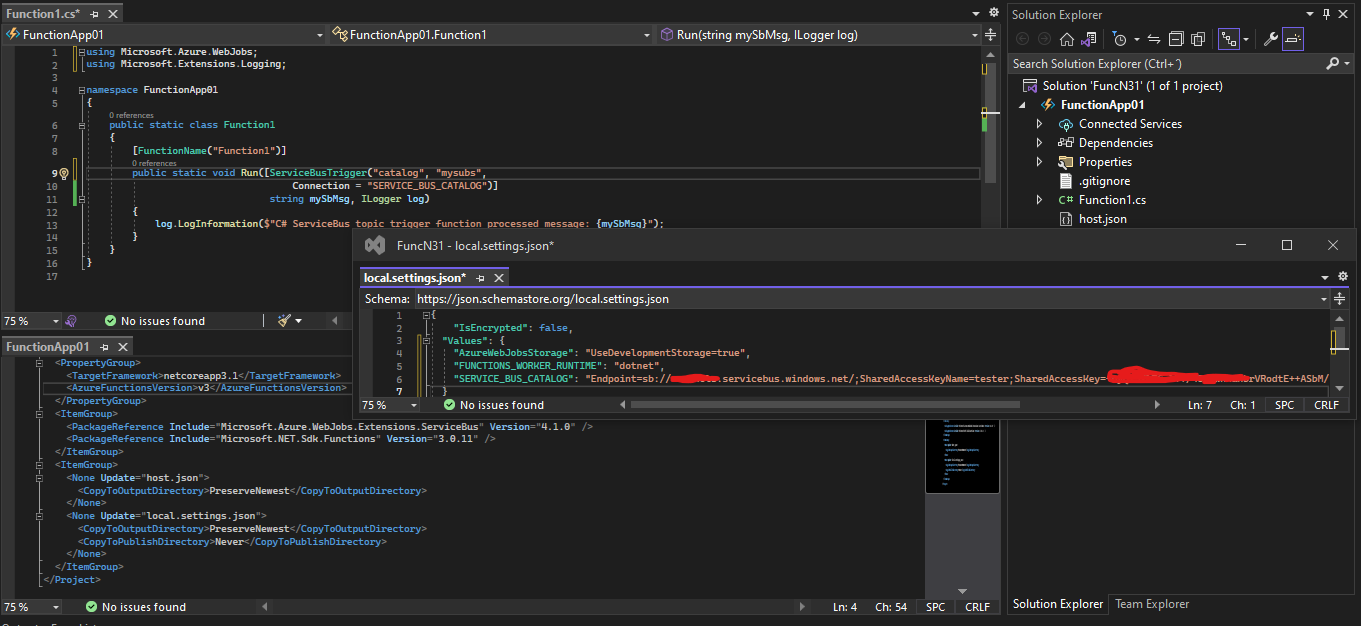Image resolution: width=1361 pixels, height=626 pixels.
Task: Collapse the FunctionApp01 project node
Action: pyautogui.click(x=1023, y=105)
